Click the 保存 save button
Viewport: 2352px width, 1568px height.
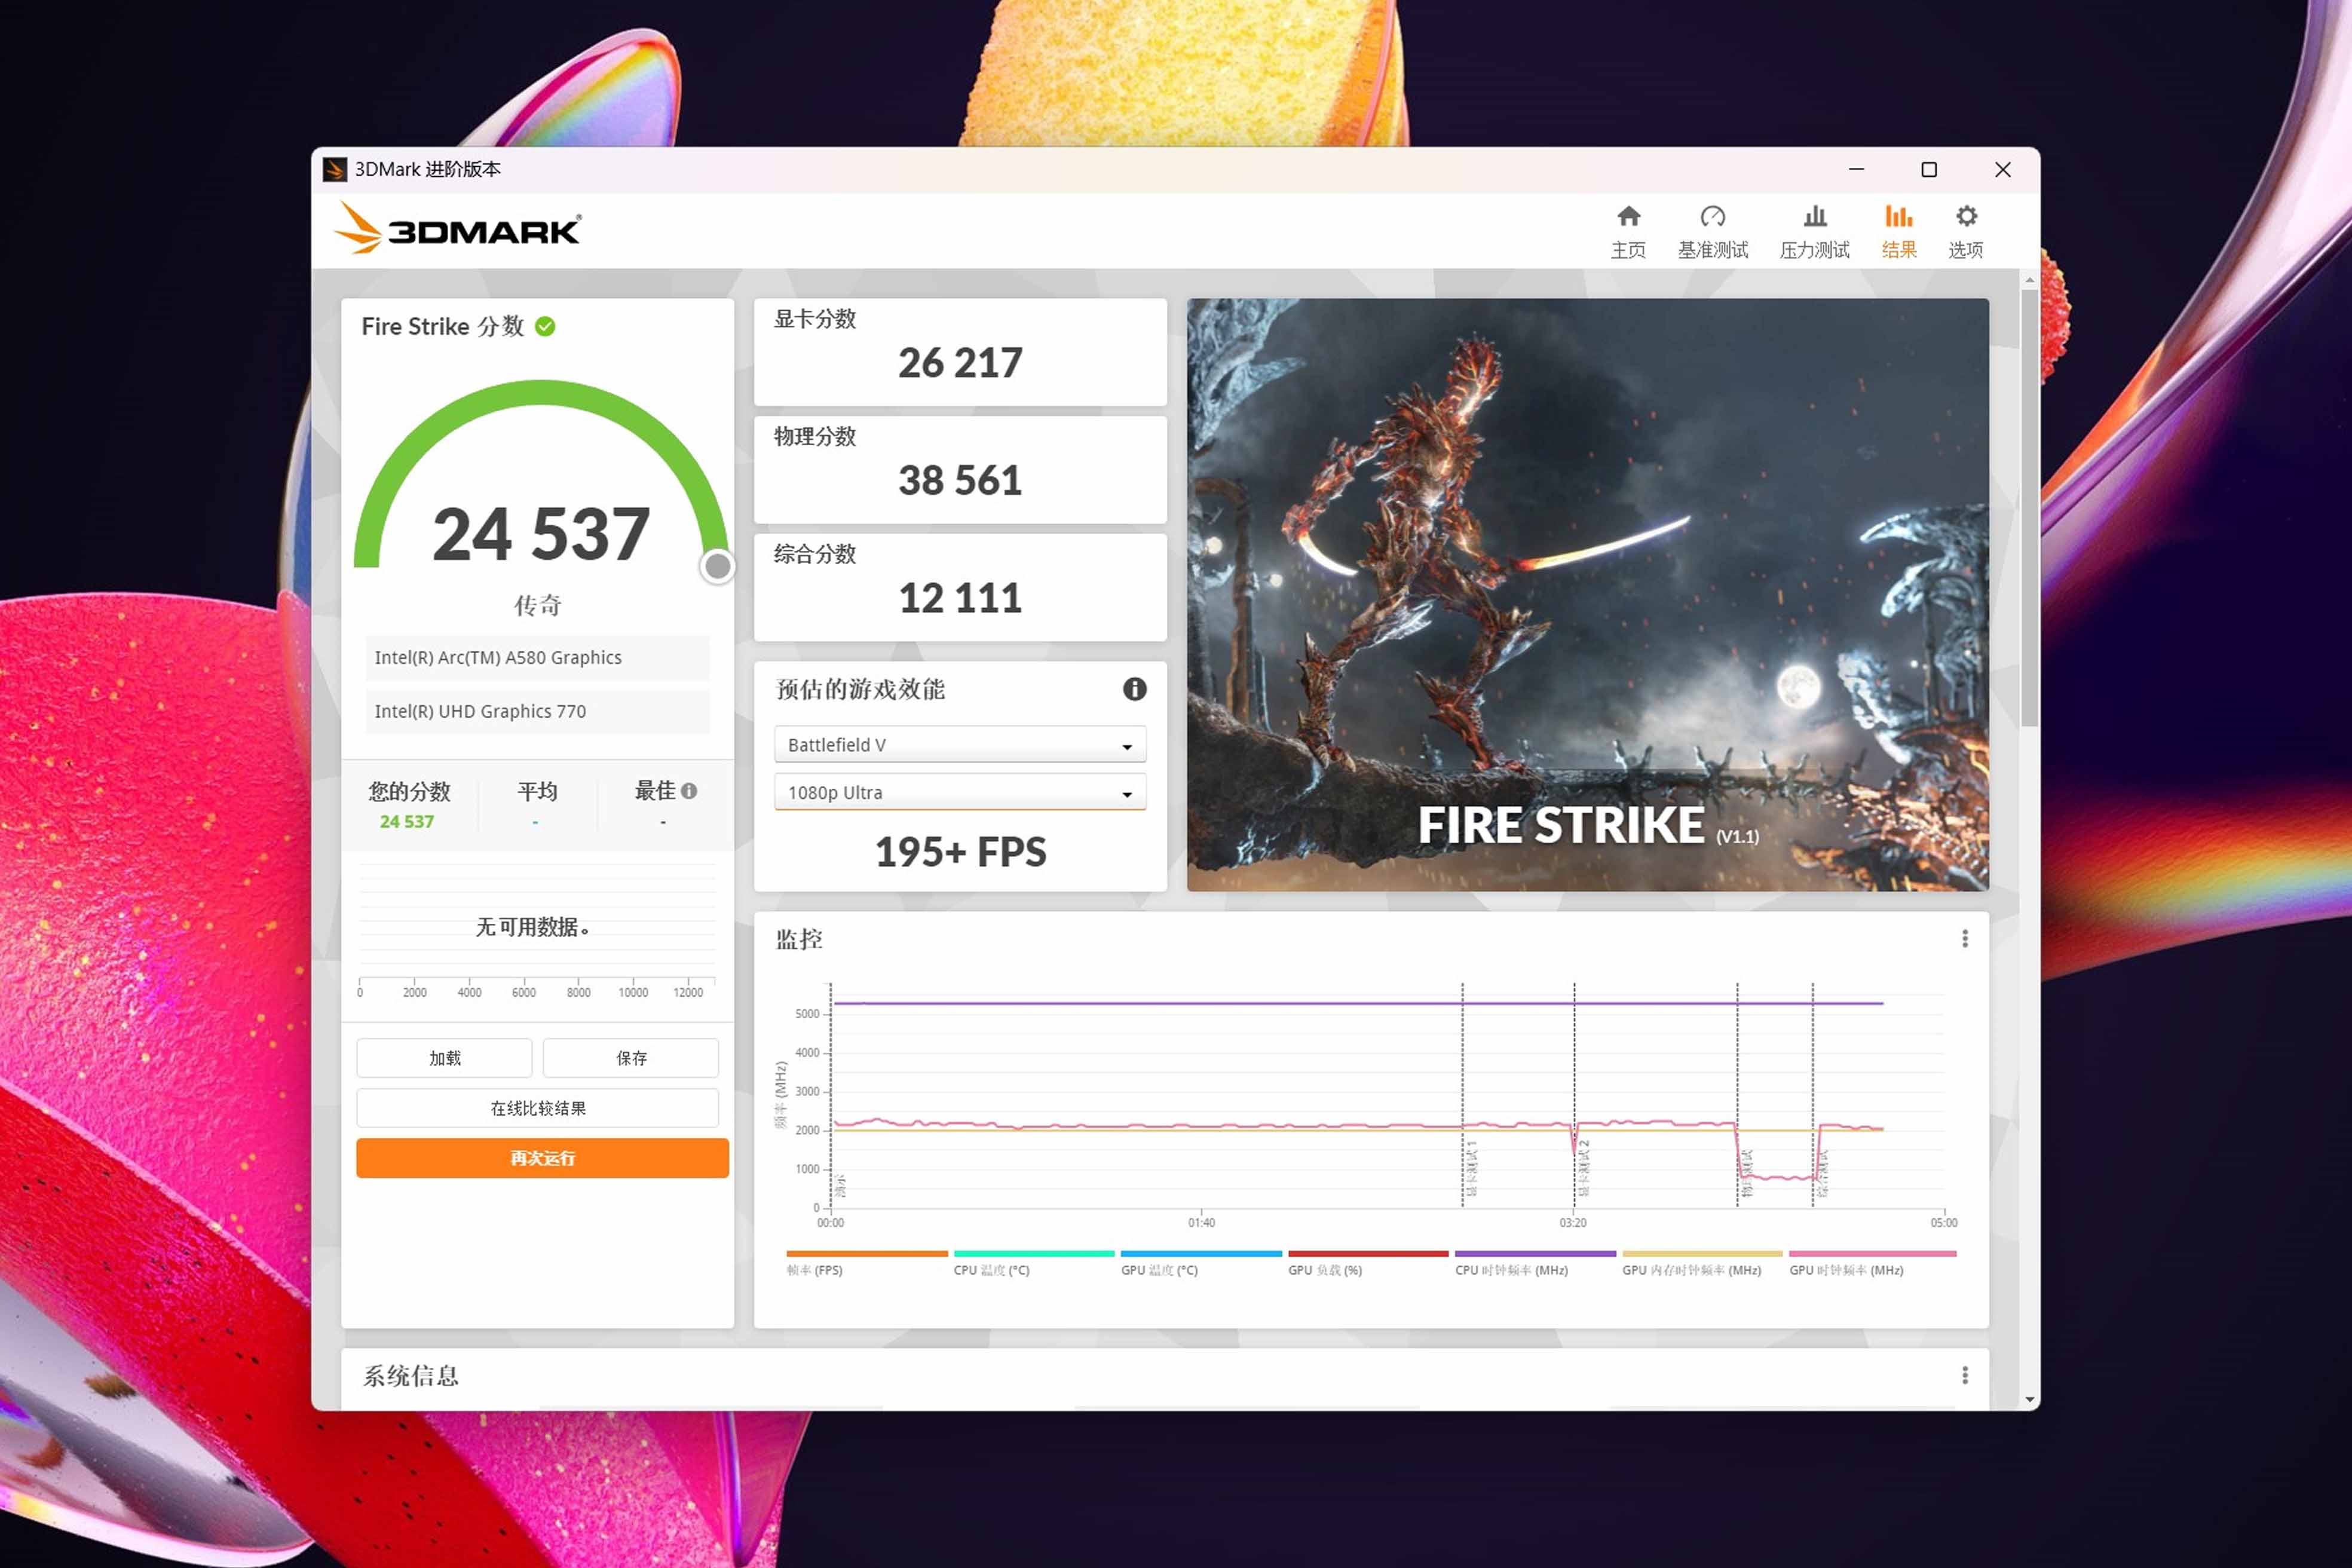631,1058
